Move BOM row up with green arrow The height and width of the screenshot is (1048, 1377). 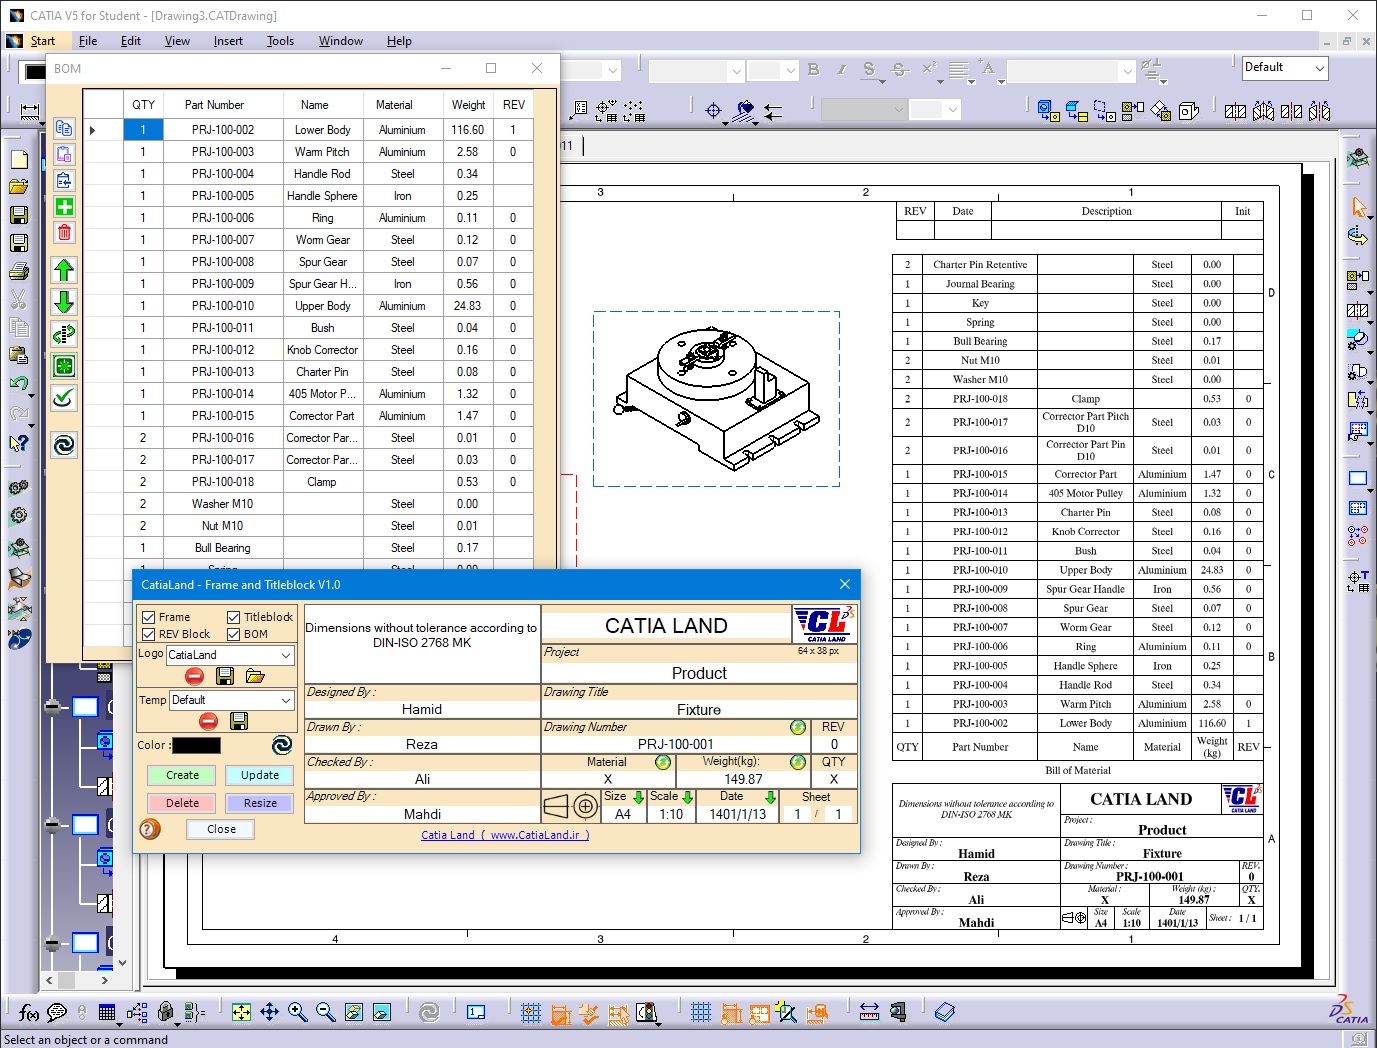pos(64,270)
